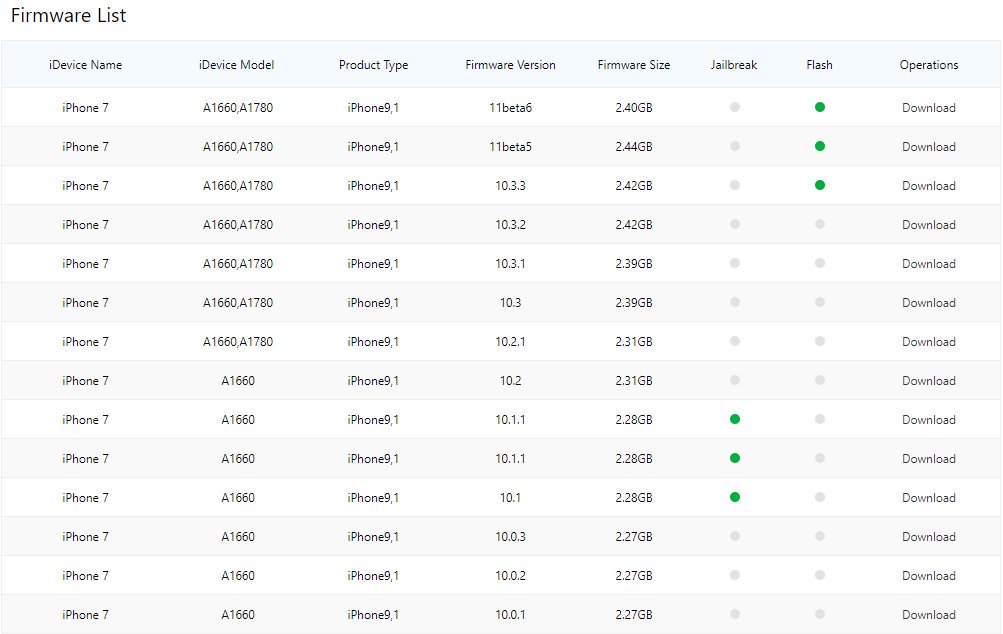The height and width of the screenshot is (634, 1003).
Task: Click gray Flash dot in 10.3.2 row
Action: coord(820,224)
